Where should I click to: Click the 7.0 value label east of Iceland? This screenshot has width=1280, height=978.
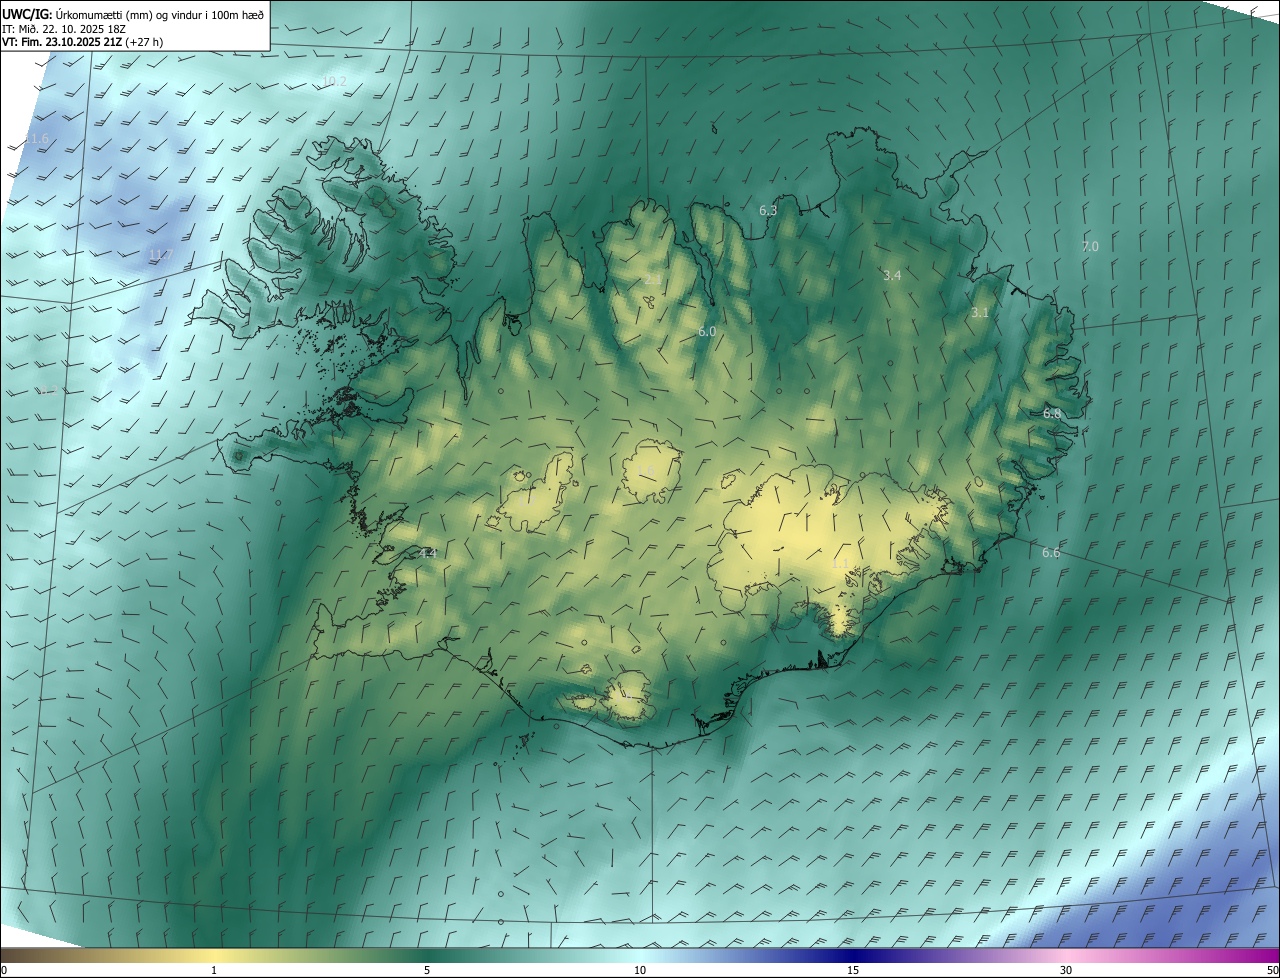1090,246
